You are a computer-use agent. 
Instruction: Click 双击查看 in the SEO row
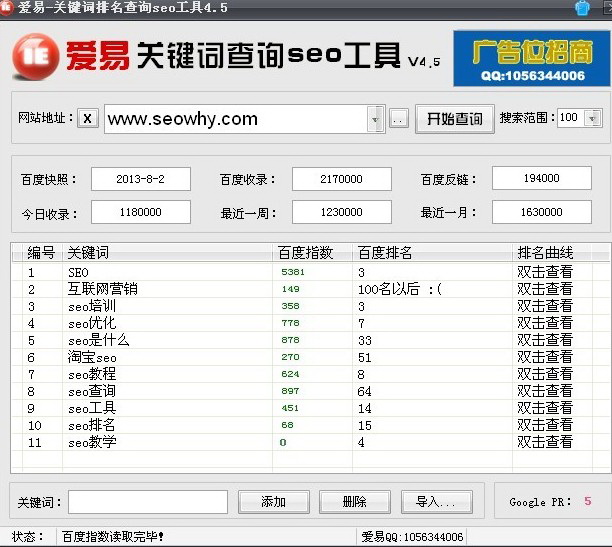tap(545, 272)
